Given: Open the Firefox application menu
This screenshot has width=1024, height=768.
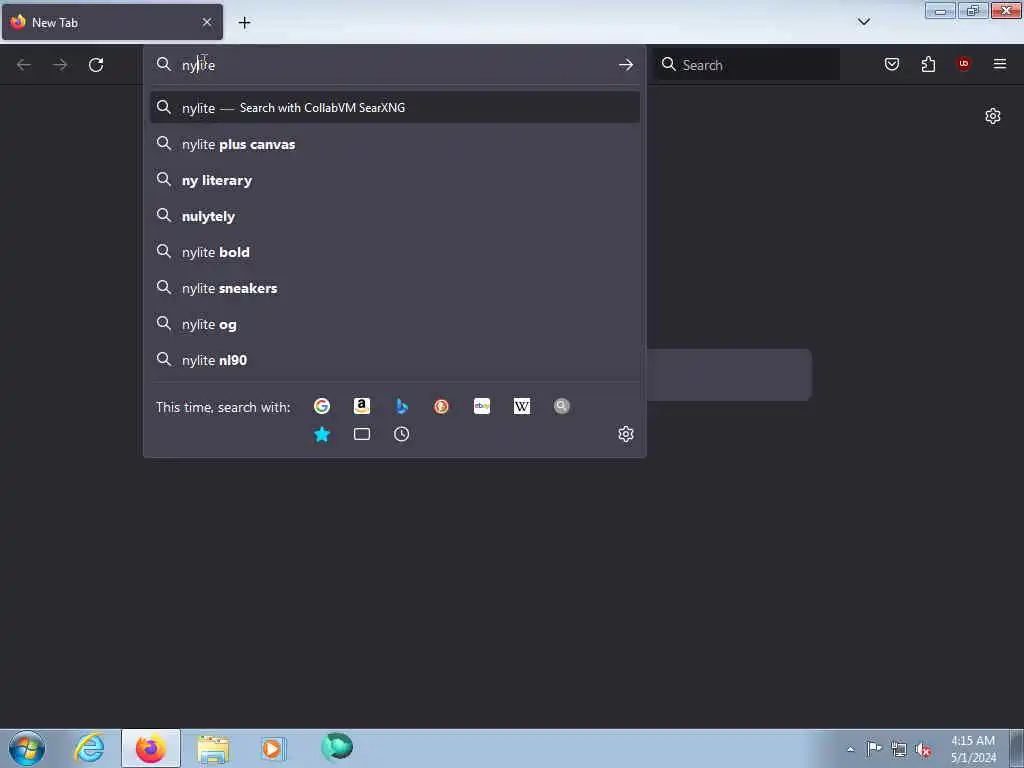Looking at the screenshot, I should (1000, 64).
